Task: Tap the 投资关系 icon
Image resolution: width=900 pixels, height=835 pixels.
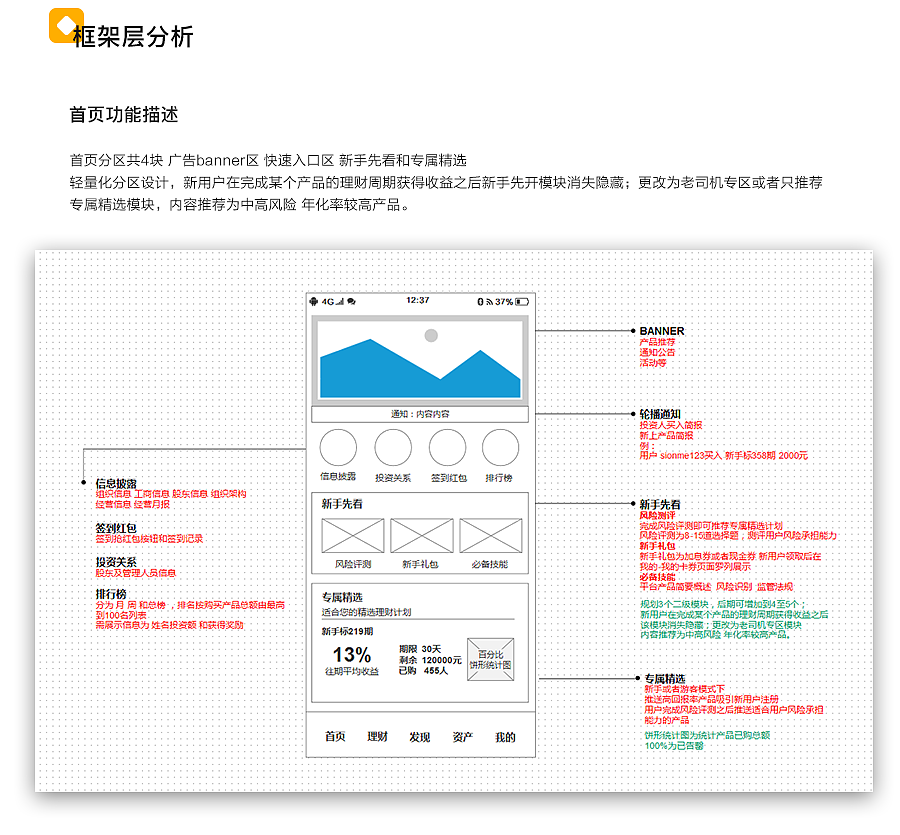Action: [x=394, y=447]
